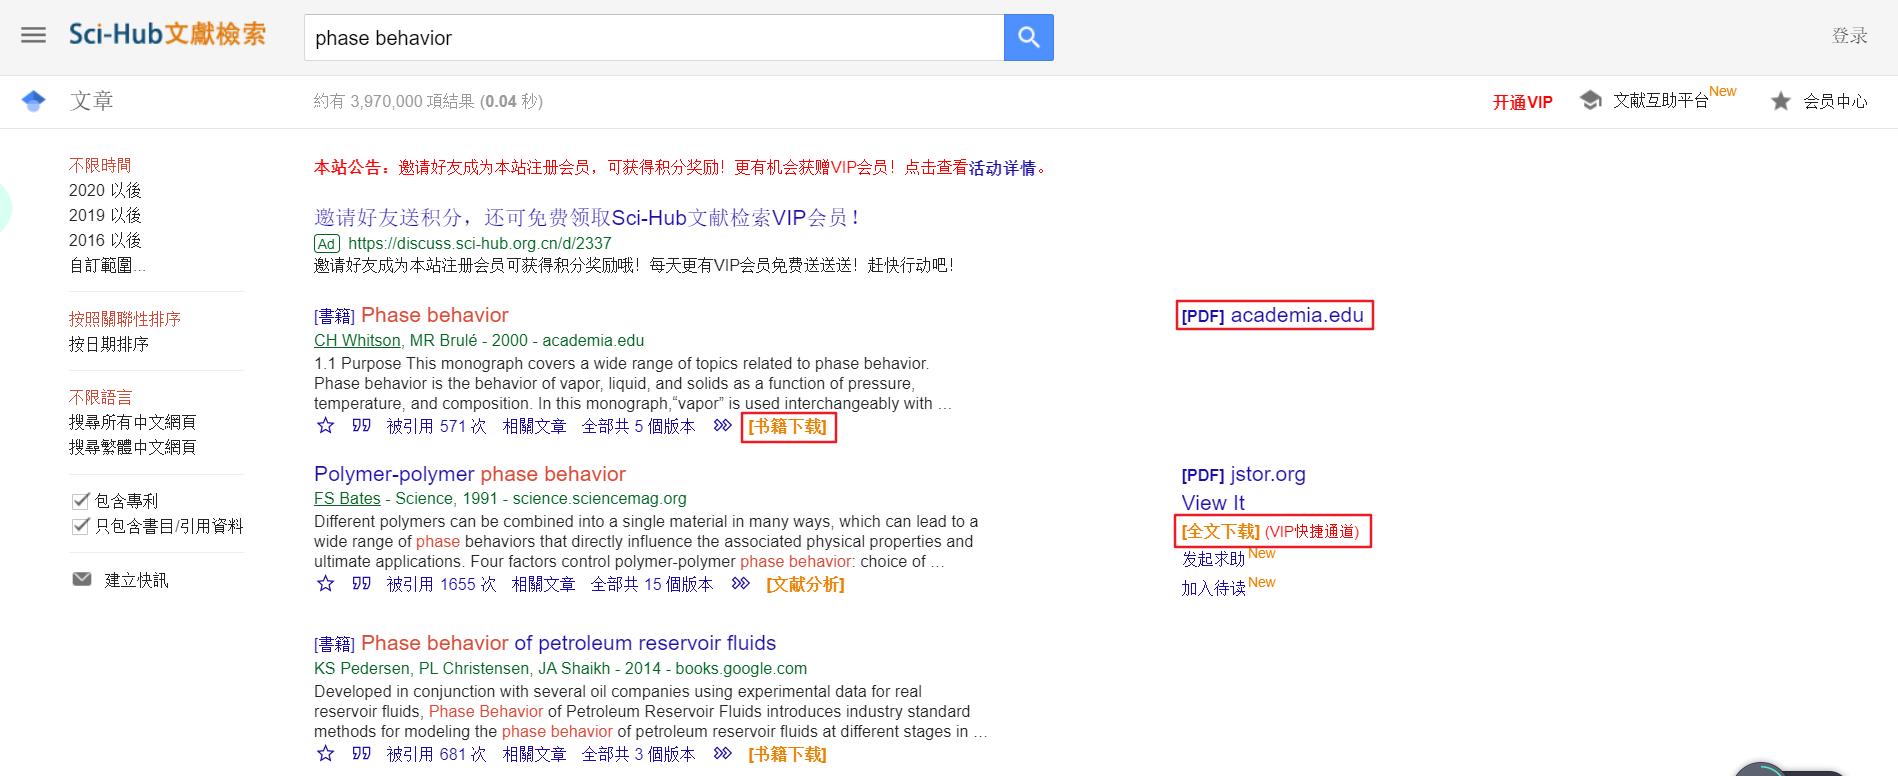
Task: Open 相關文章 for Whitson result
Action: click(534, 426)
